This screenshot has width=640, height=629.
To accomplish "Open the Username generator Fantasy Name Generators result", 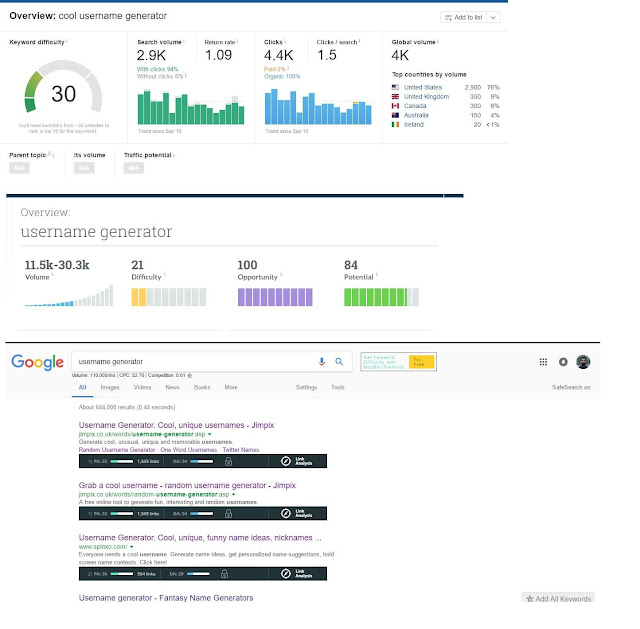I will (166, 598).
